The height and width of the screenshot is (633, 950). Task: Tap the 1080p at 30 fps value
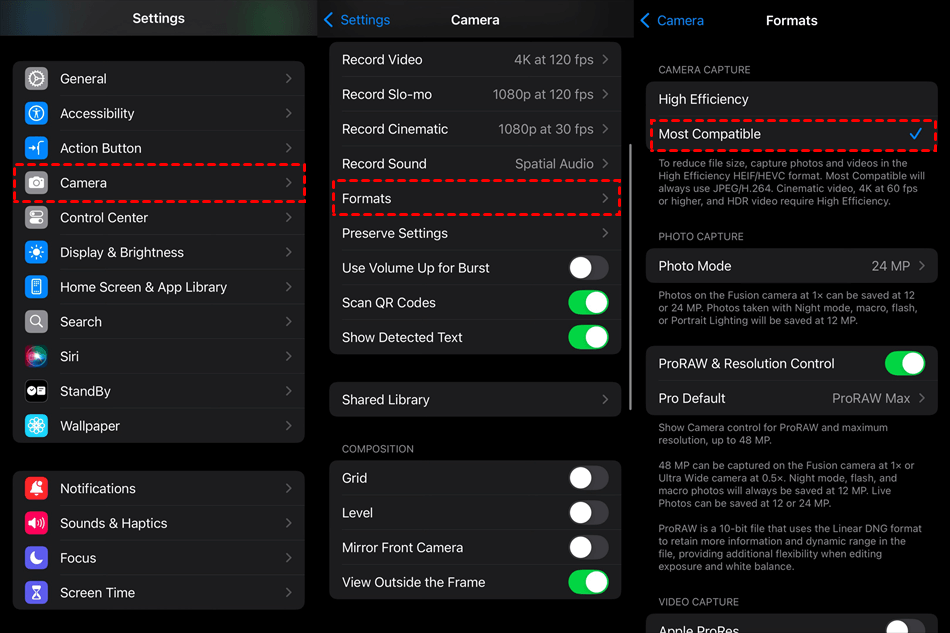[x=546, y=129]
